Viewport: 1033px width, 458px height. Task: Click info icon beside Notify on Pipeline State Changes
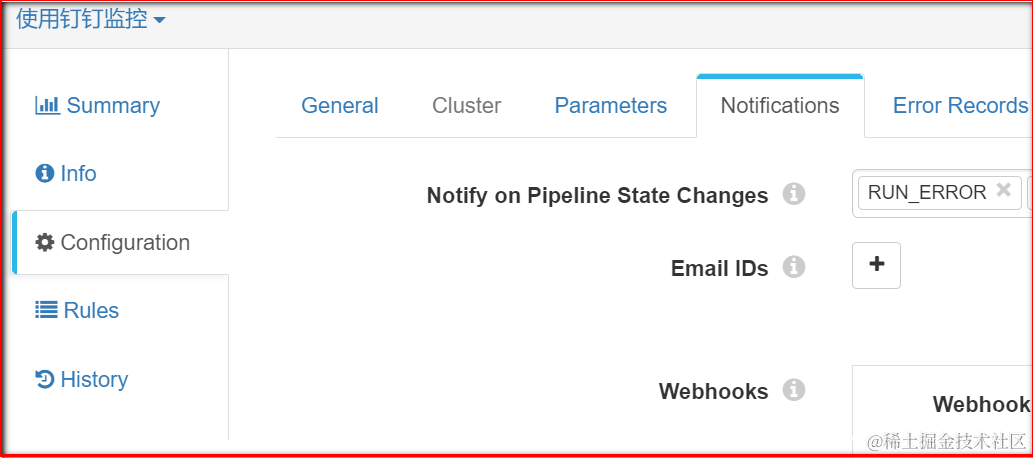tap(794, 194)
